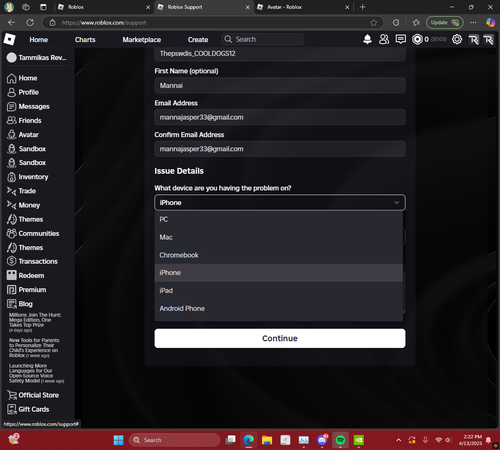
Task: Toggle the device dropdown showing iPhone
Action: click(x=280, y=203)
